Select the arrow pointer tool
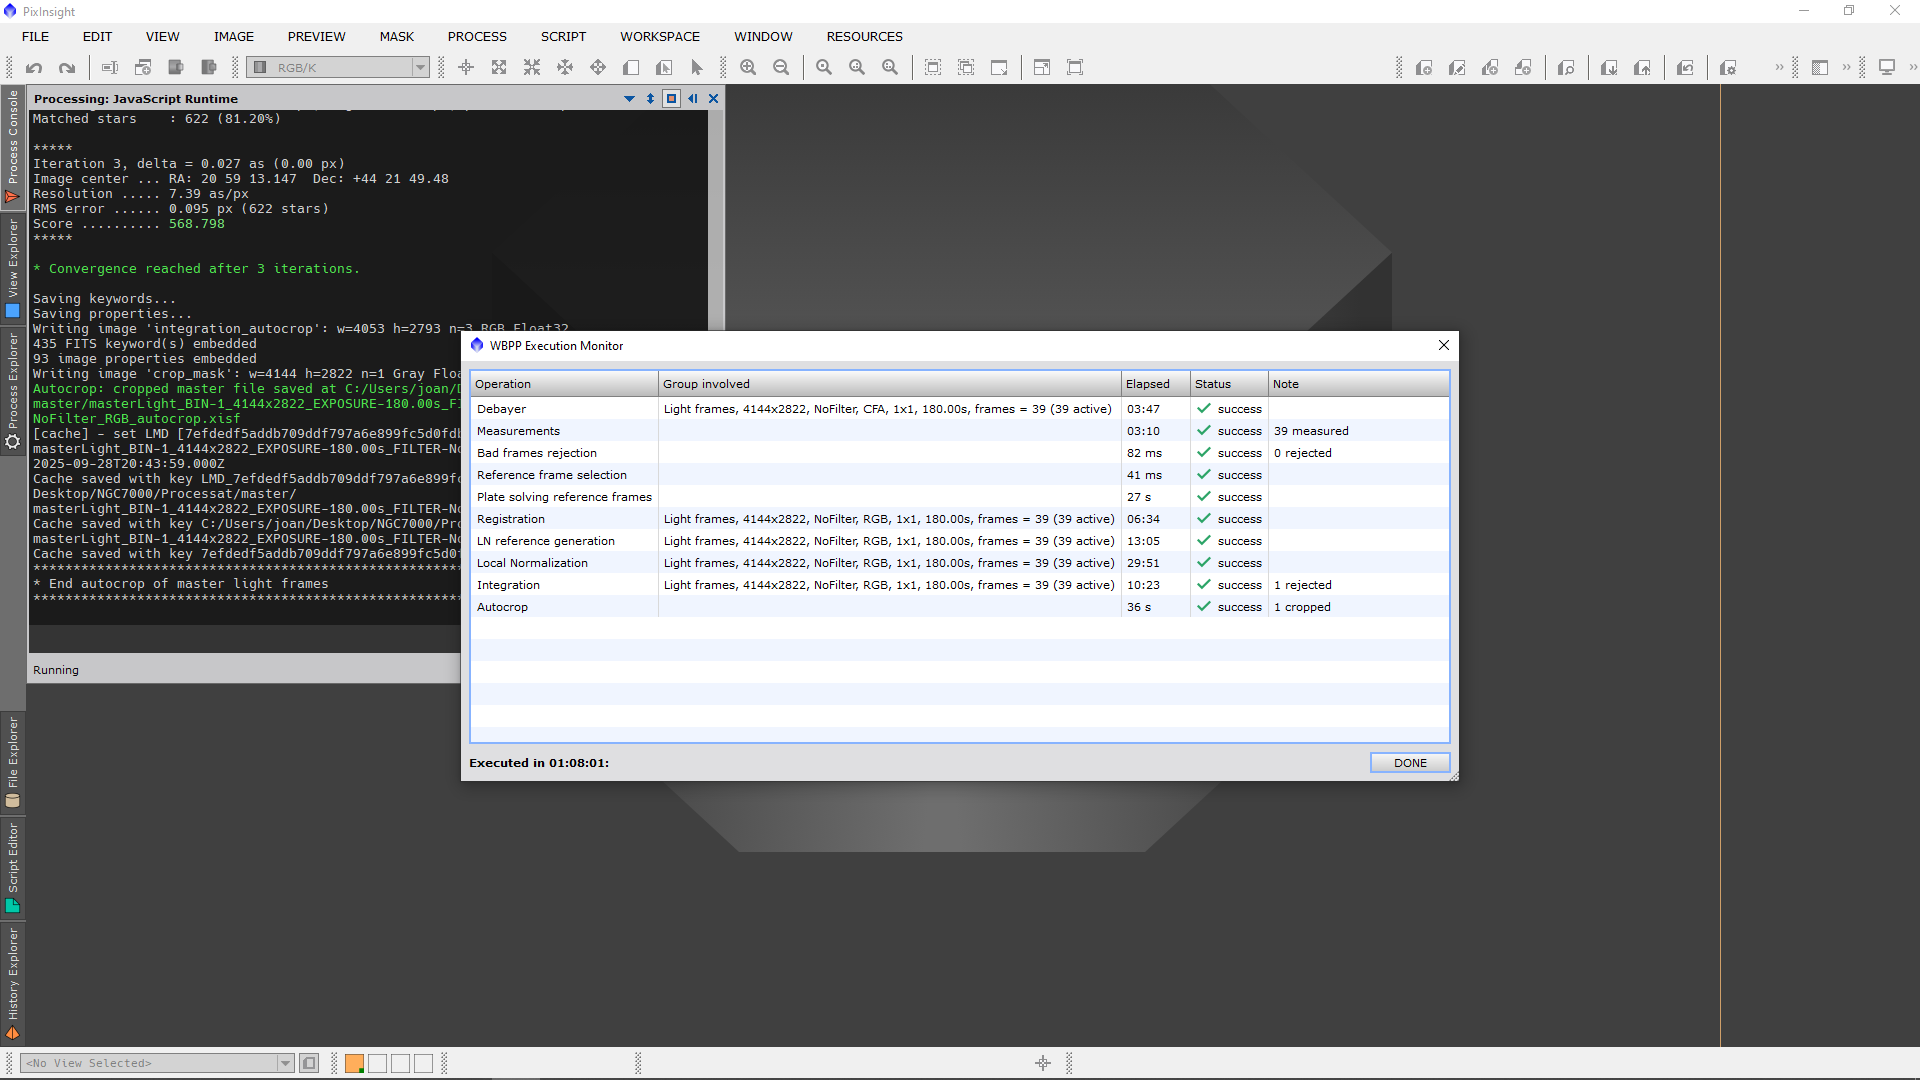This screenshot has height=1080, width=1920. click(x=697, y=68)
